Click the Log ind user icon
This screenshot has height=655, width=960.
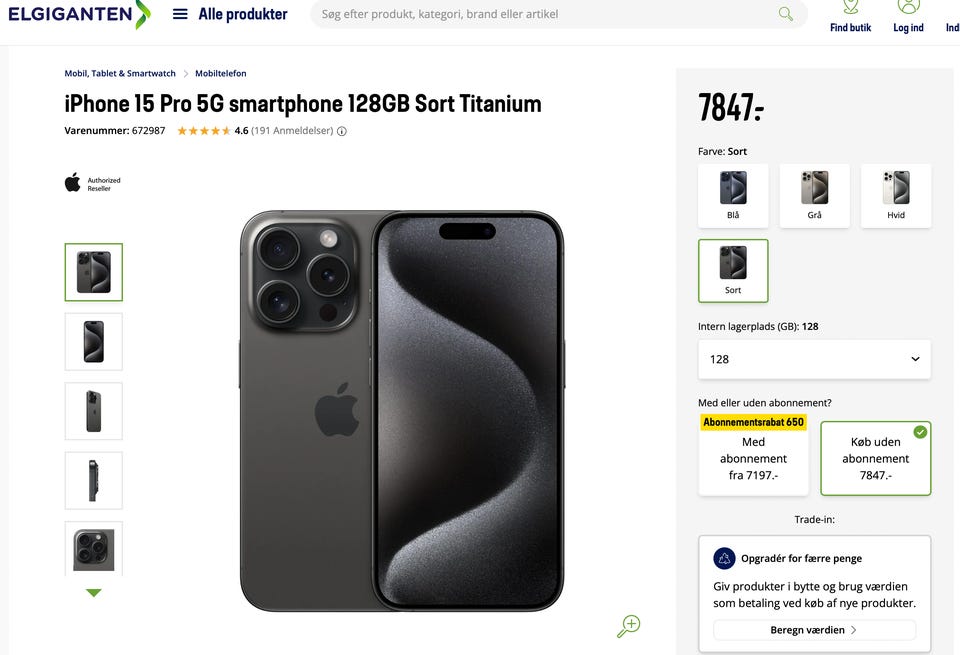pos(909,7)
